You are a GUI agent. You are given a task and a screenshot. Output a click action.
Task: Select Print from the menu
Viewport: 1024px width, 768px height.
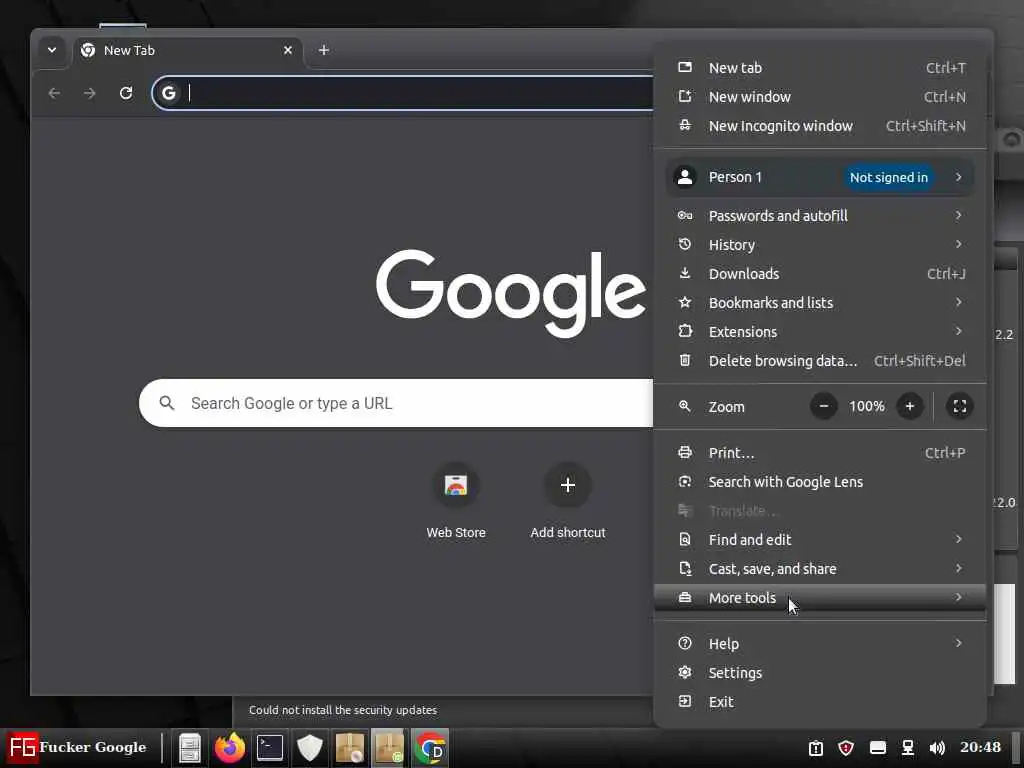(x=820, y=453)
